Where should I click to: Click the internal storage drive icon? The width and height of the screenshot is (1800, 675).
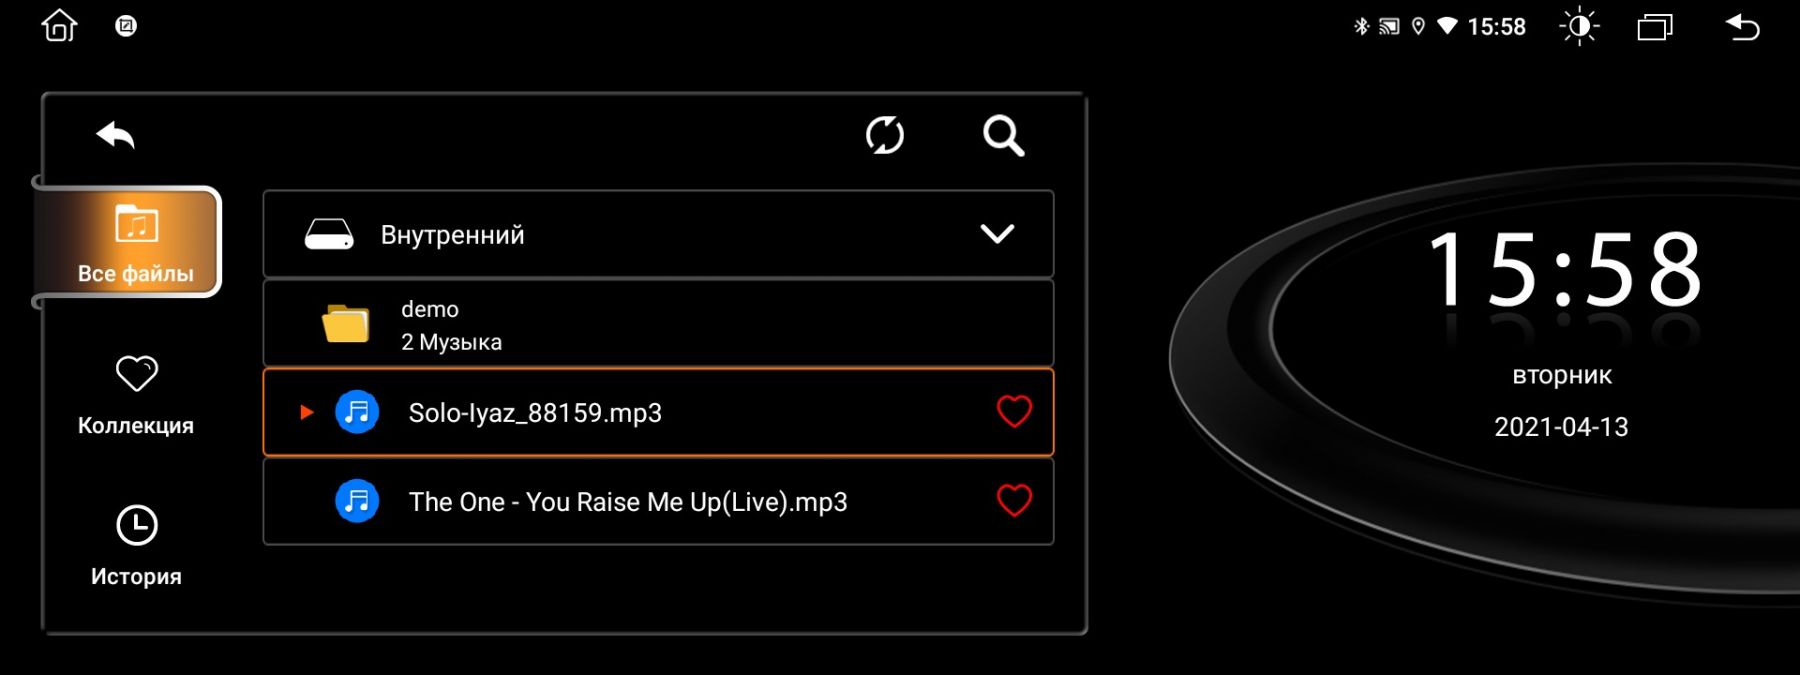click(329, 235)
